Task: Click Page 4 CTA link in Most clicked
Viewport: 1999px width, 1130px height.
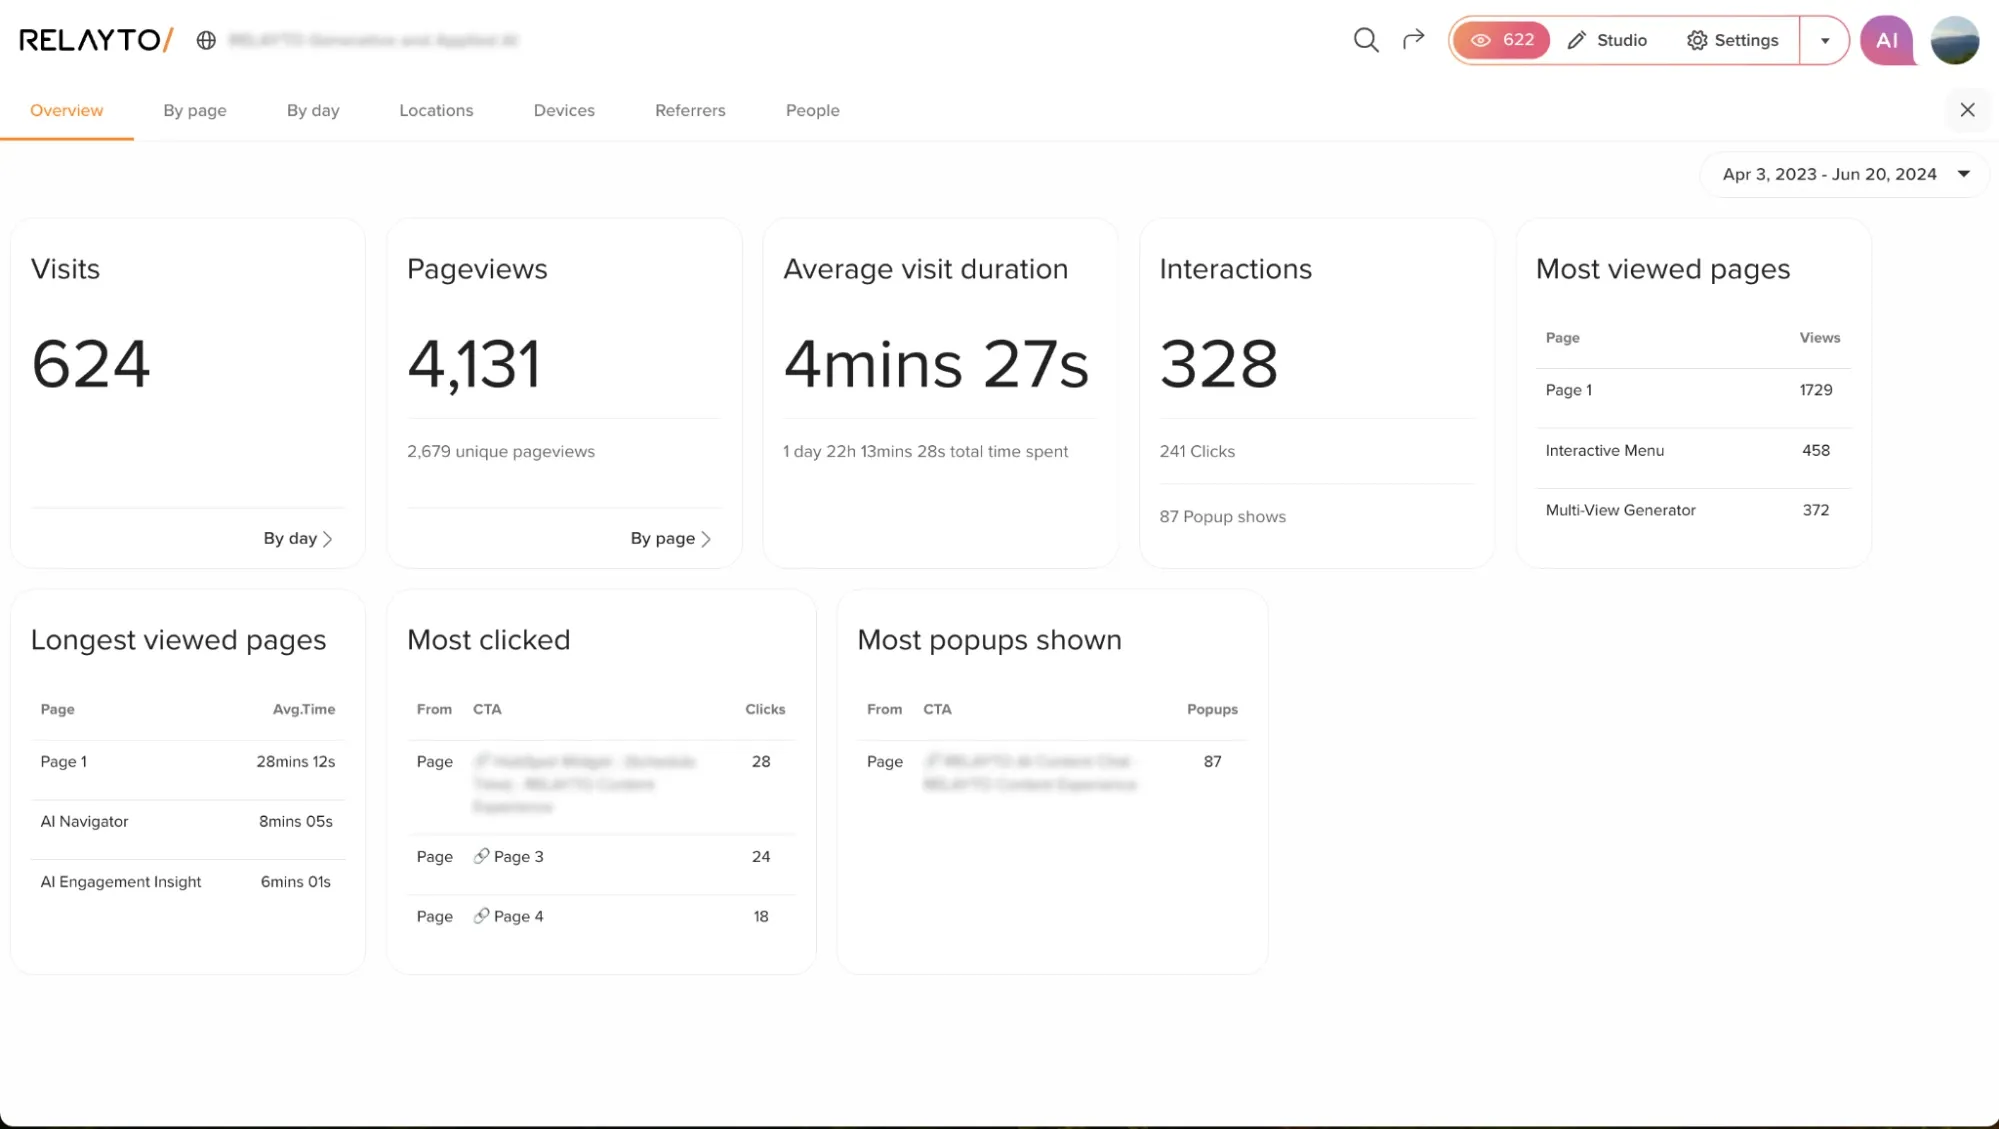Action: (508, 914)
